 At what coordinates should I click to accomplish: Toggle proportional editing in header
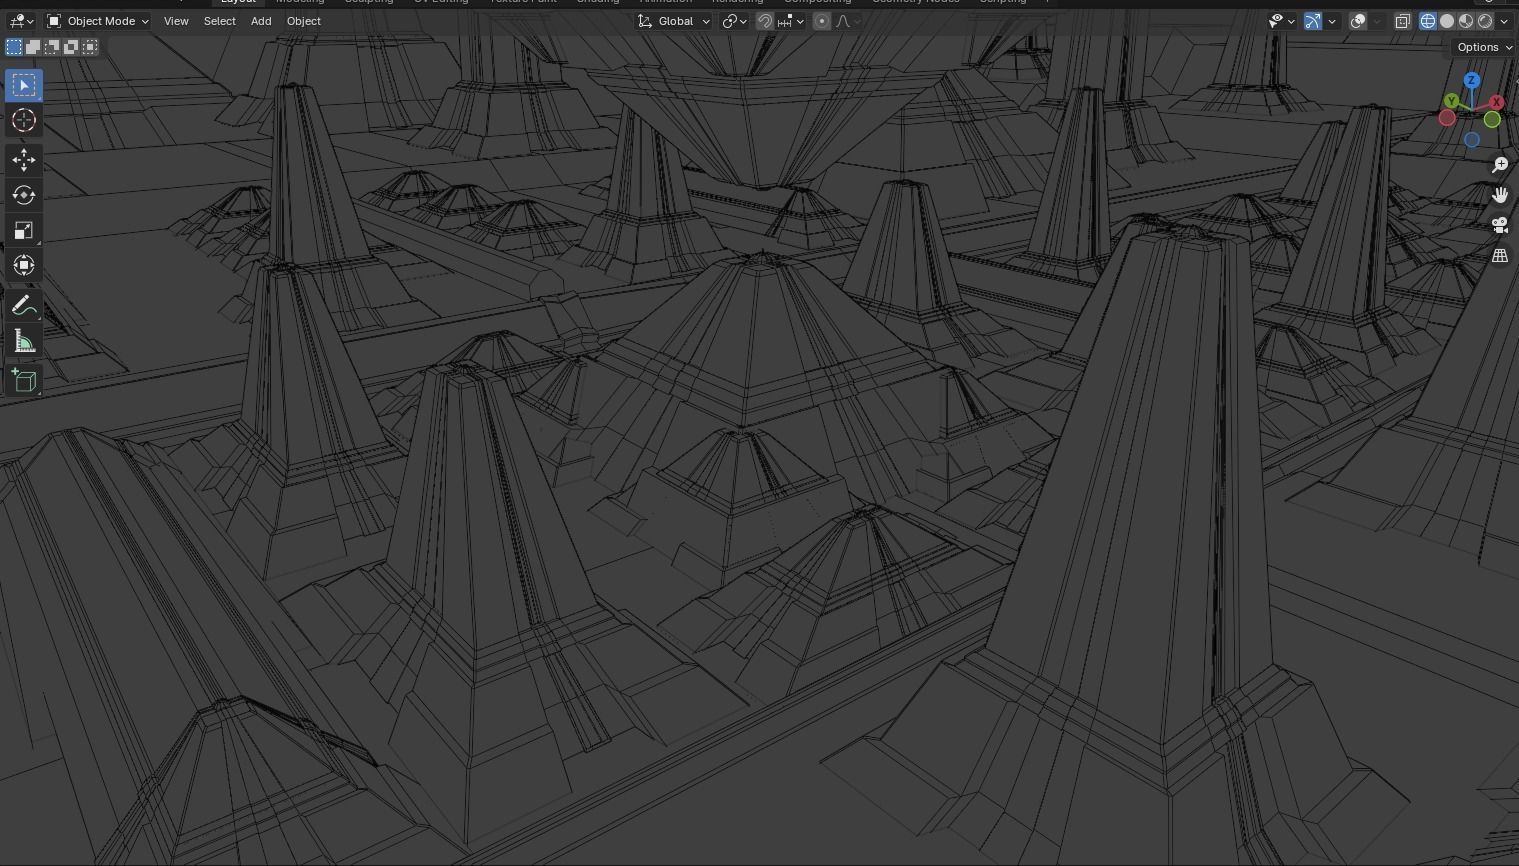tap(821, 21)
